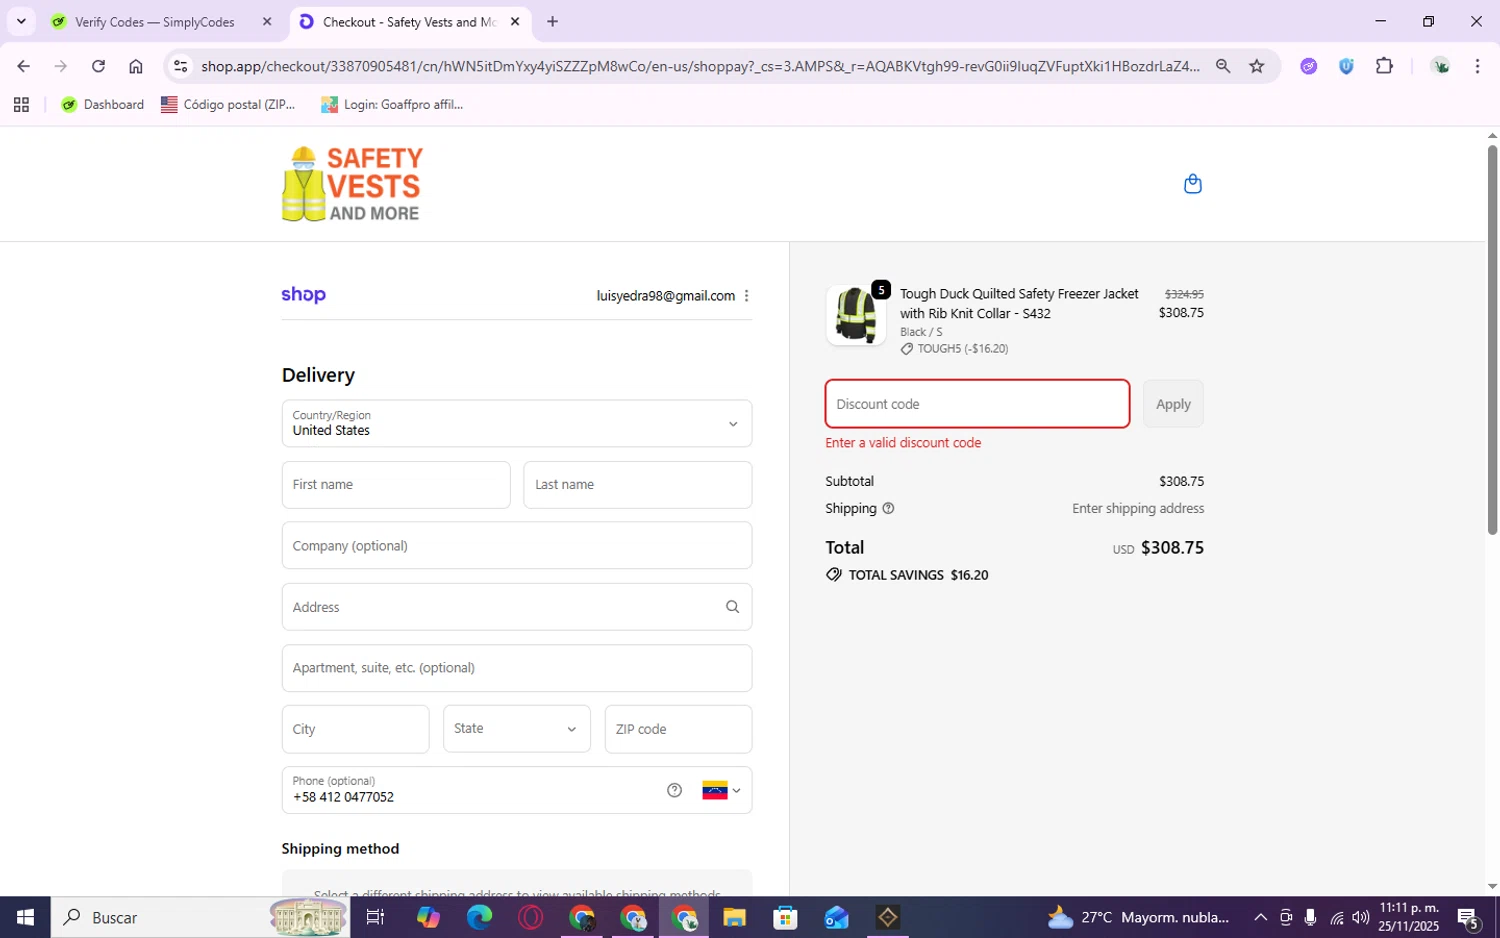Viewport: 1500px width, 938px height.
Task: Click the purple circular extension icon
Action: tap(1308, 66)
